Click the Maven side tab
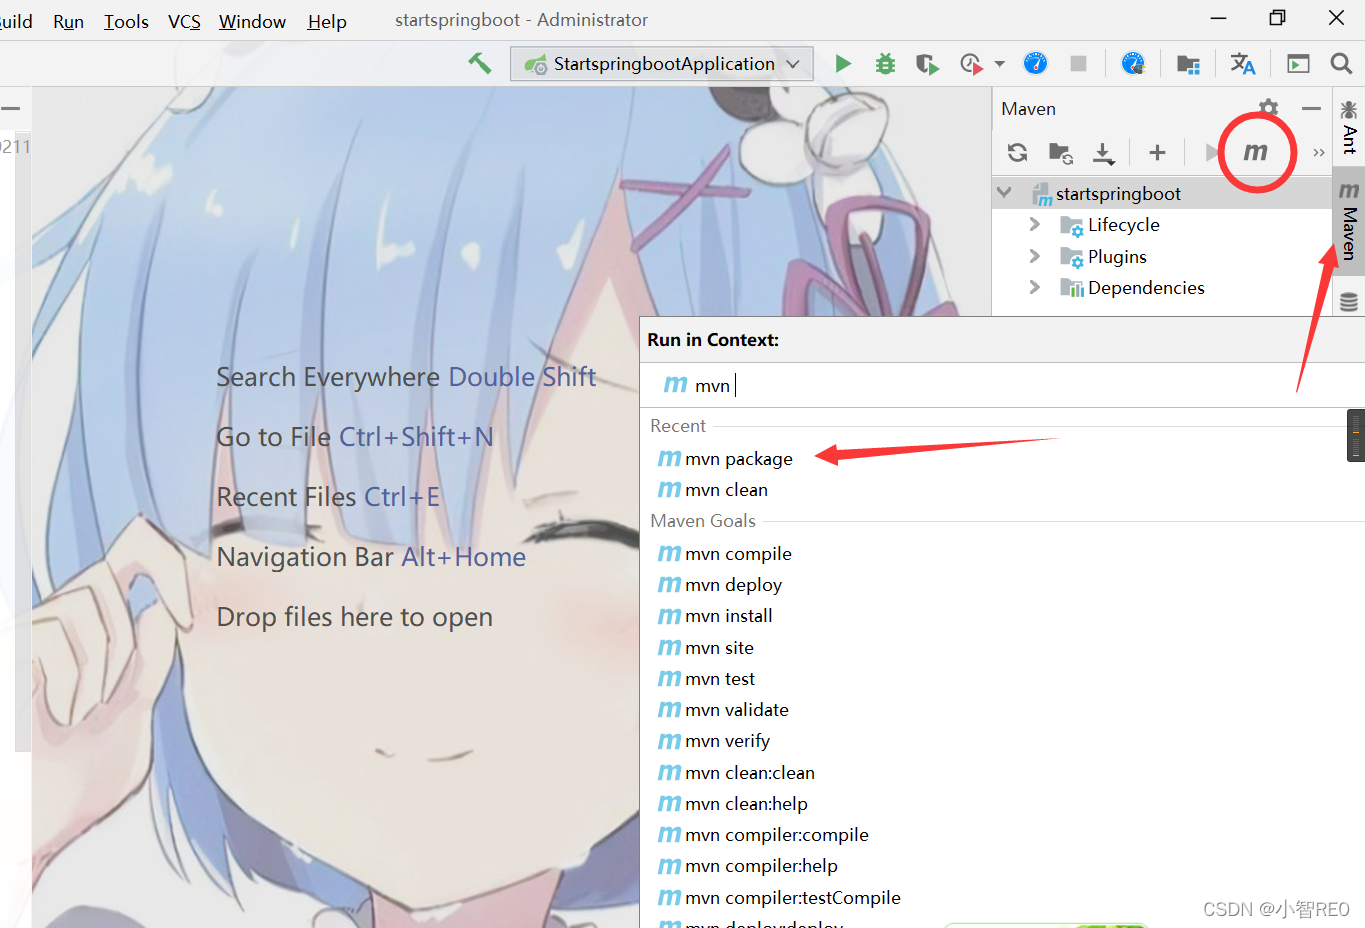 [1349, 221]
